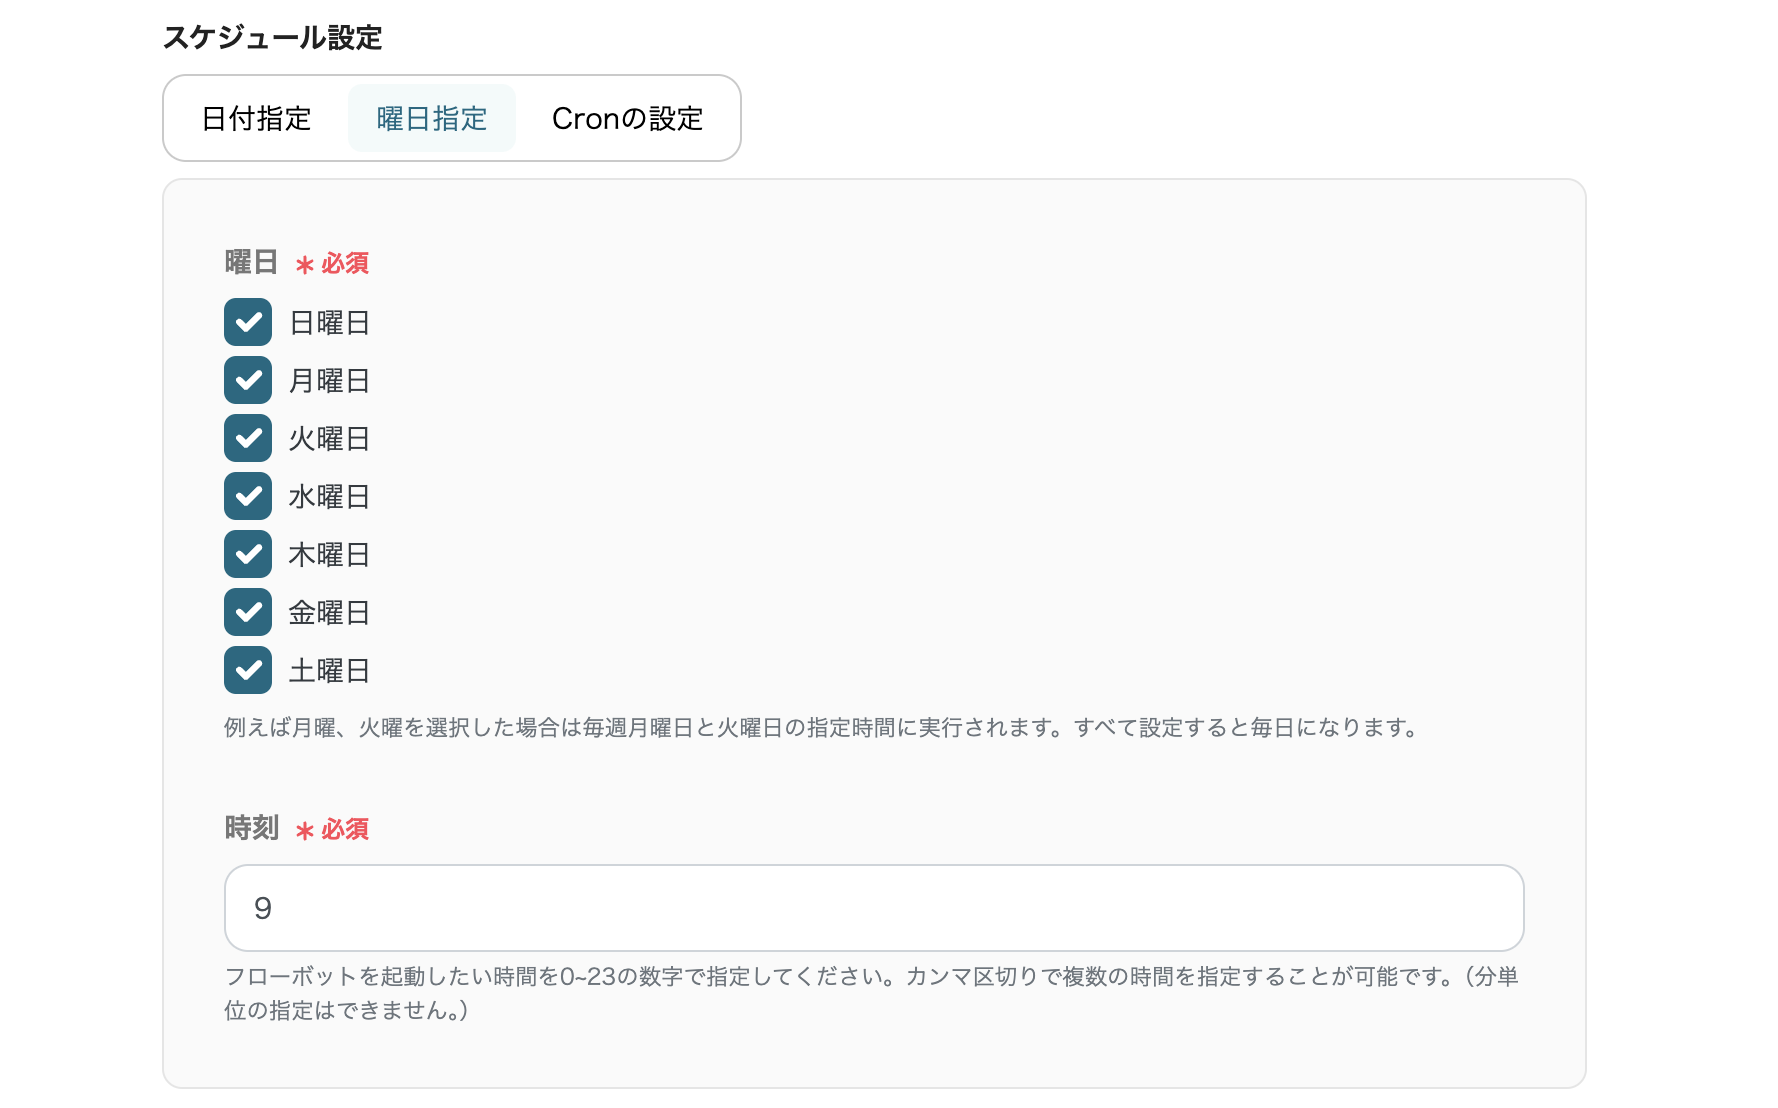Viewport: 1778px width, 1108px height.
Task: Deselect the 金曜日 checkbox
Action: point(248,612)
